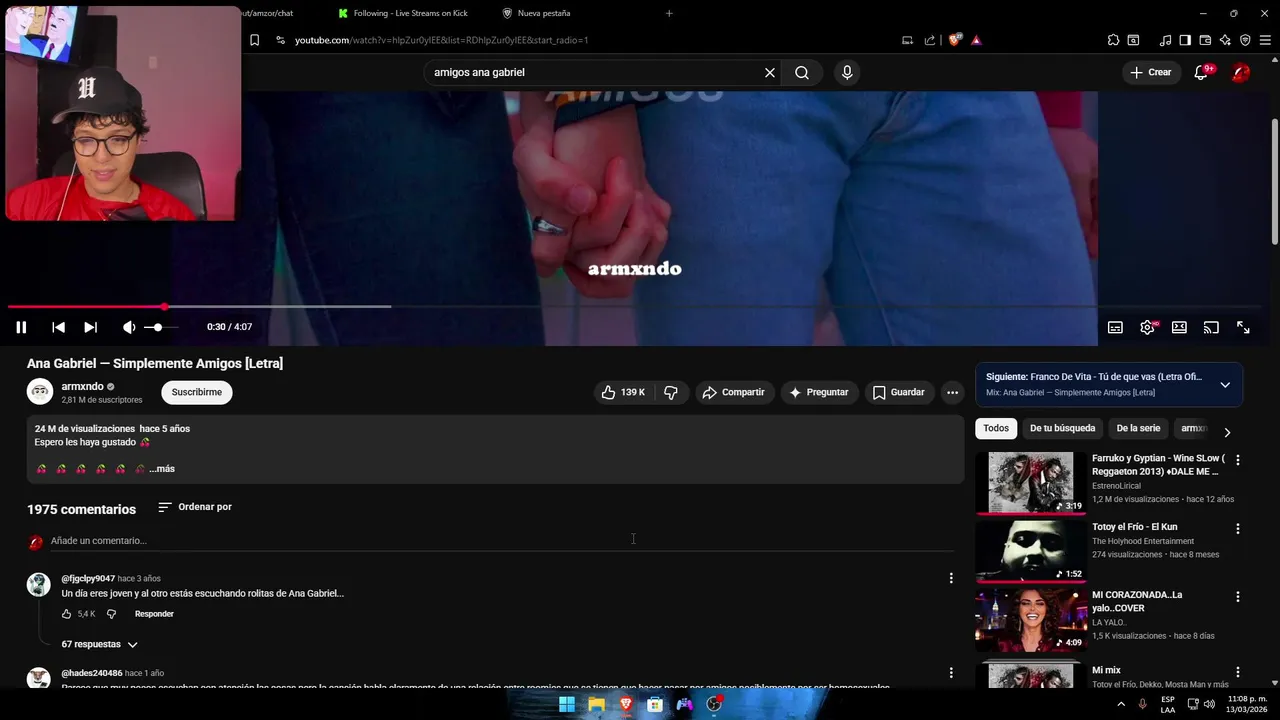Expand the Siguiente mix playlist panel
Viewport: 1280px width, 720px height.
tap(1225, 385)
